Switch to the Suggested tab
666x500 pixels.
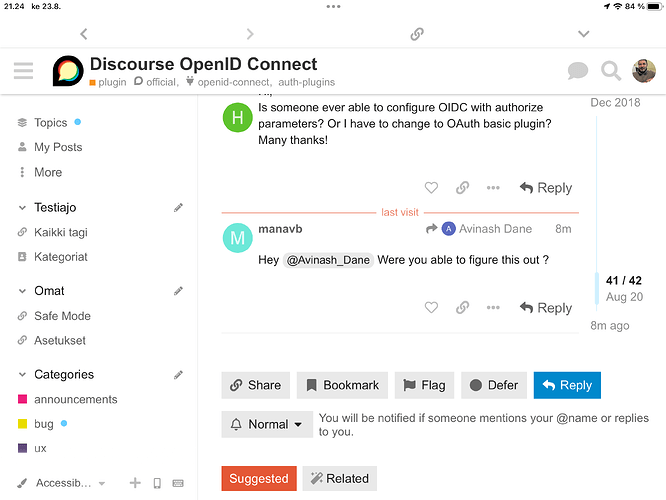259,478
